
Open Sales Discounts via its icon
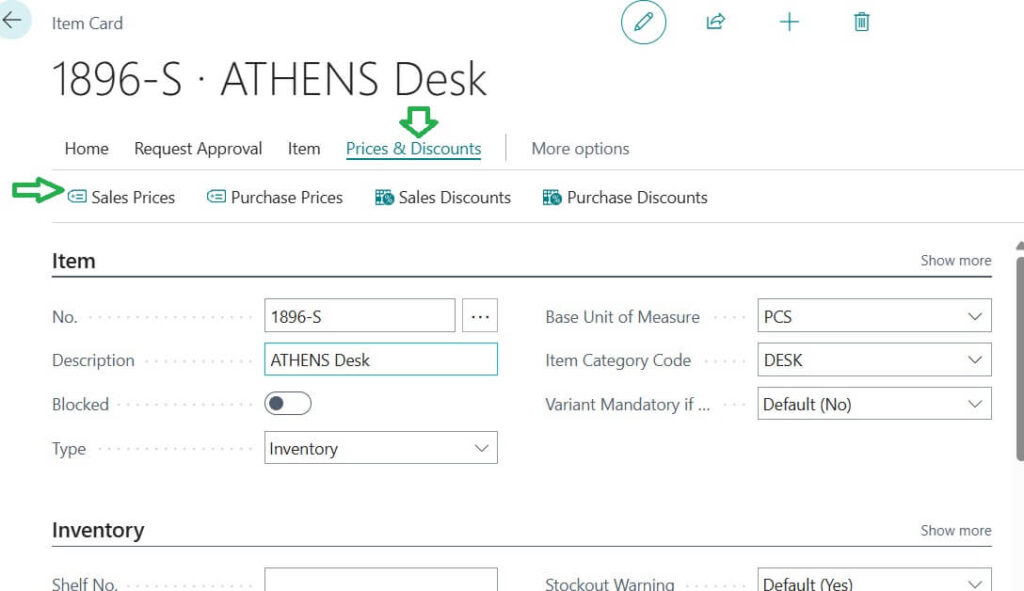(x=382, y=197)
